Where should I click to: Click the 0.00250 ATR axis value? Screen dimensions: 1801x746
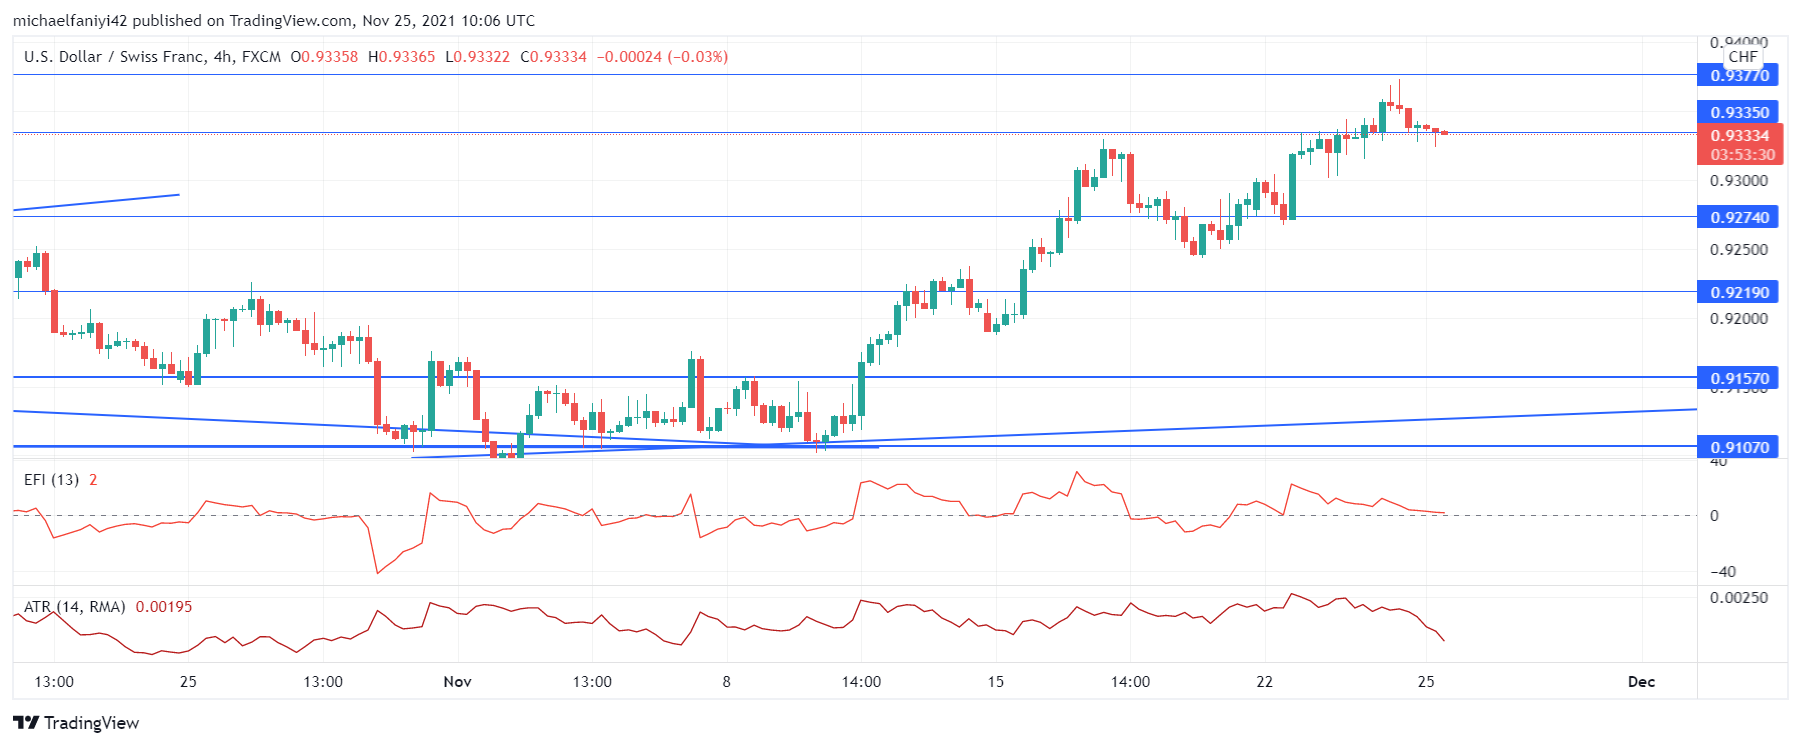[1738, 598]
